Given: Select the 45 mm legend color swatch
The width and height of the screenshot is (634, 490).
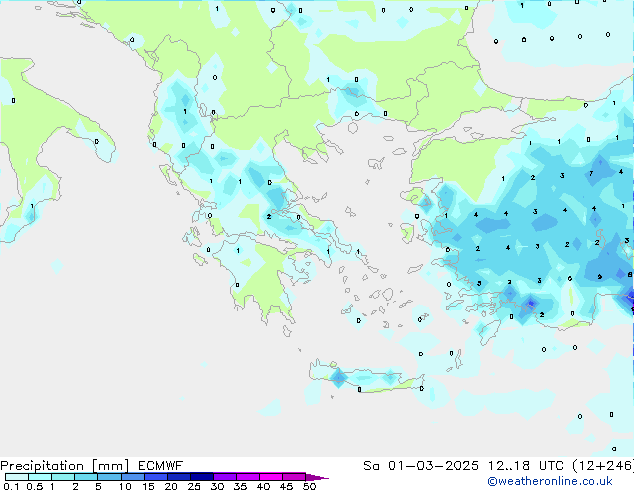Looking at the screenshot, I should tap(294, 477).
